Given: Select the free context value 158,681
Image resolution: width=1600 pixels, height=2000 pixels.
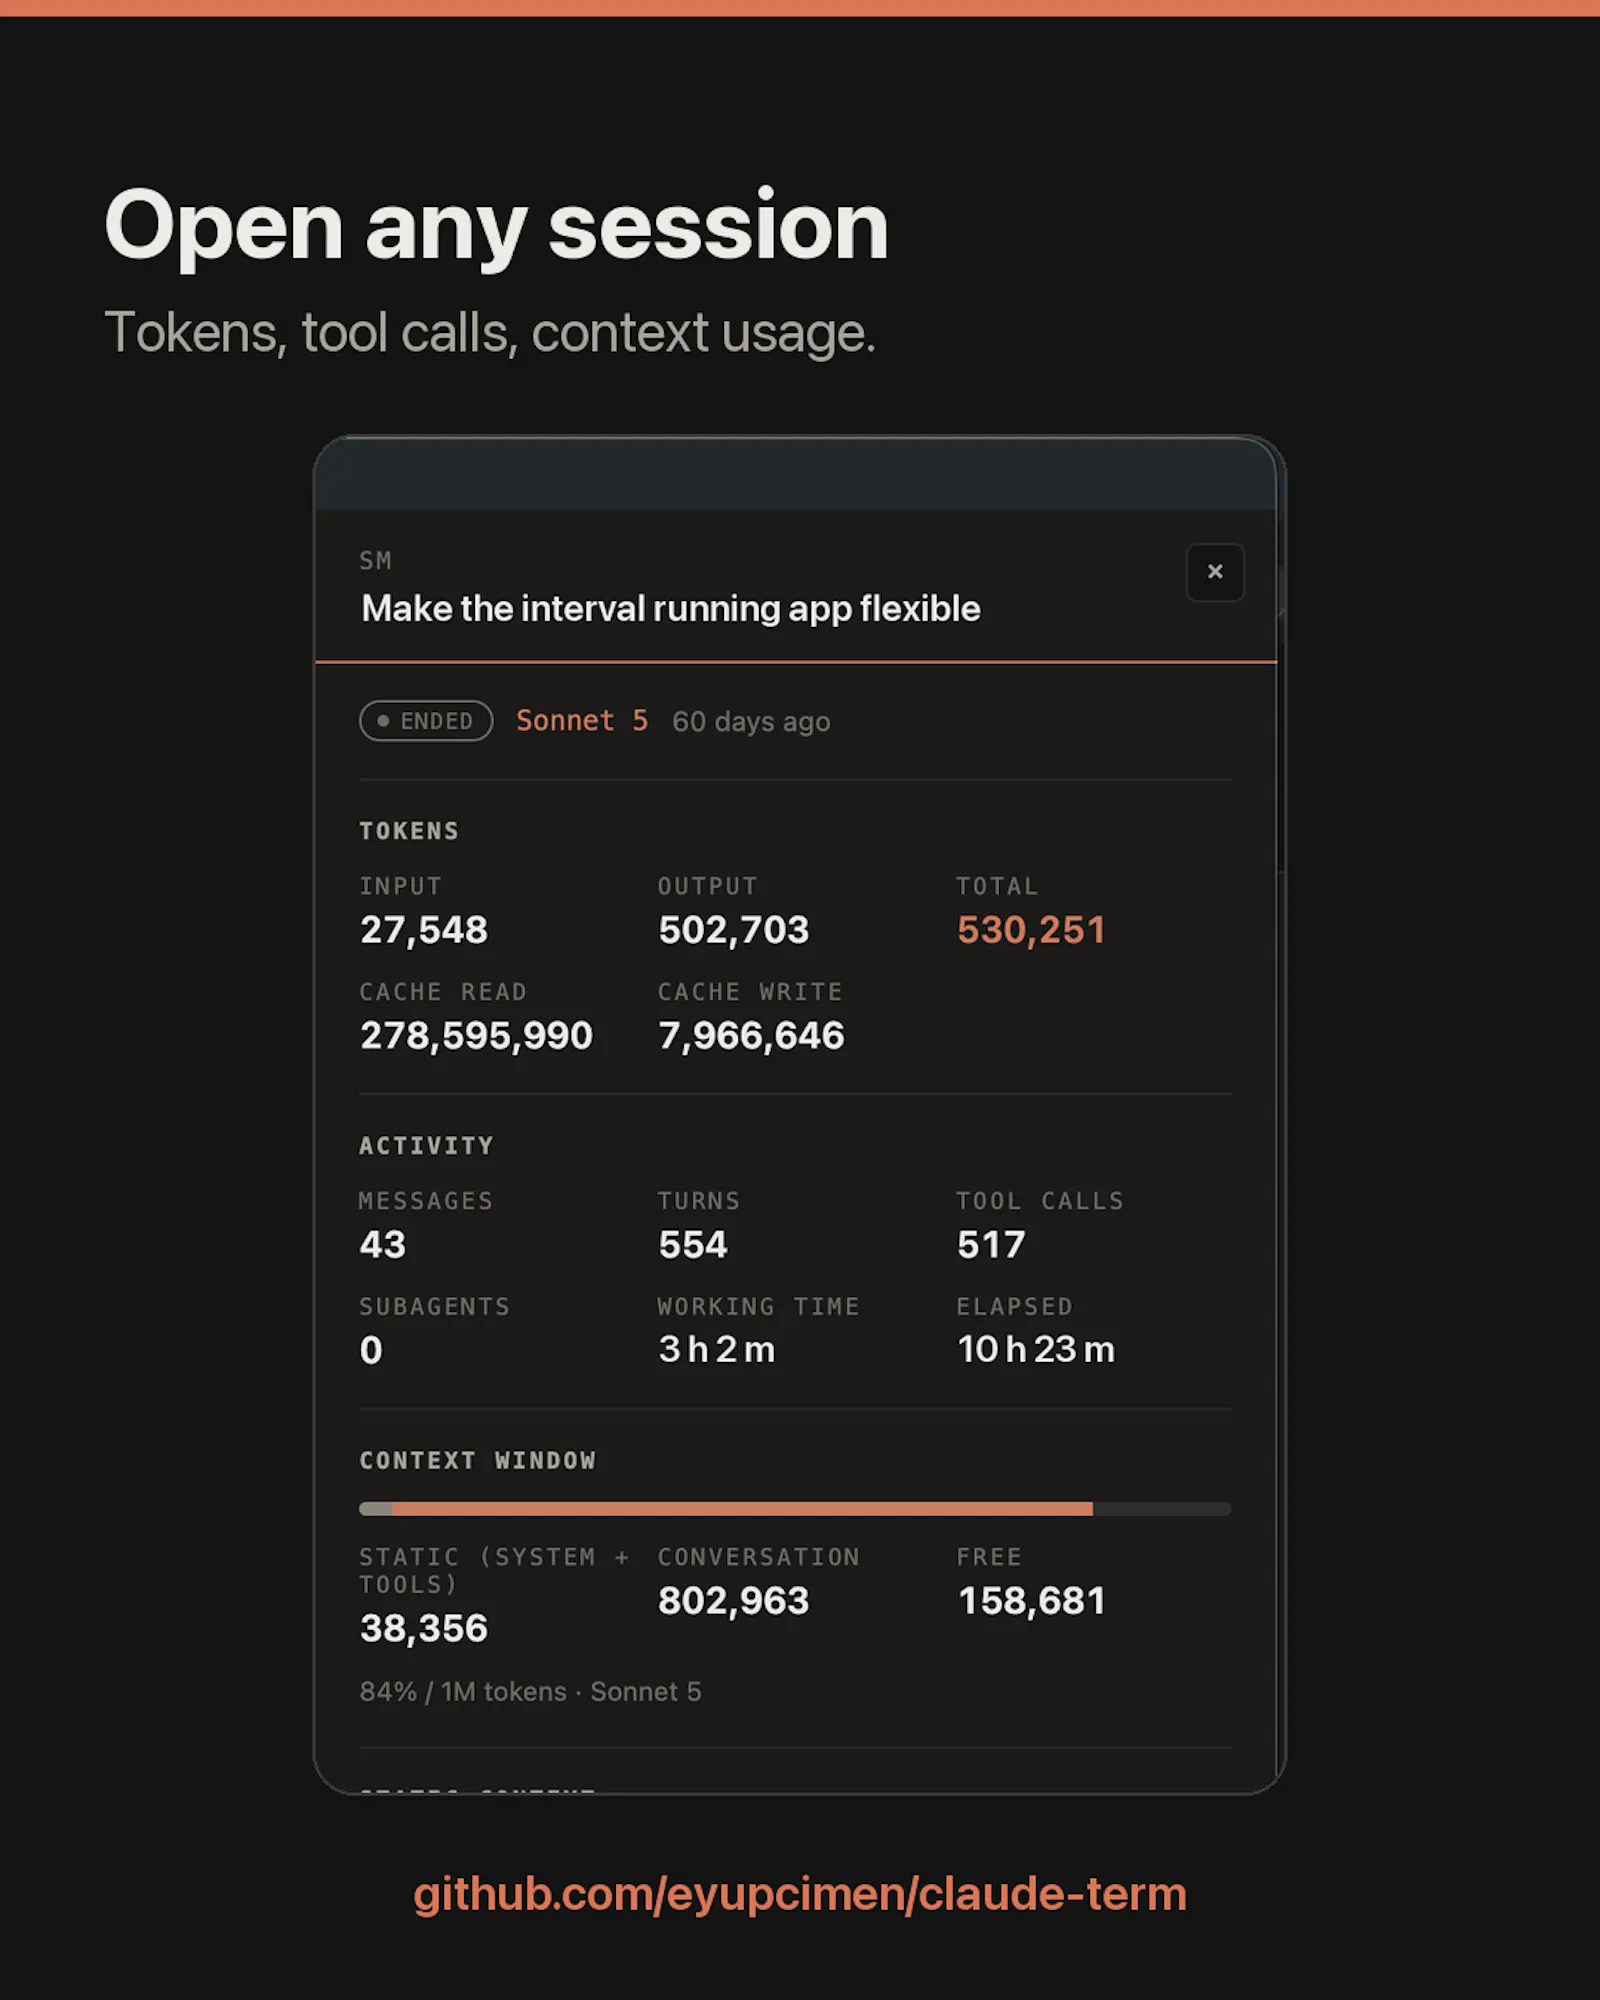Looking at the screenshot, I should (1031, 1601).
